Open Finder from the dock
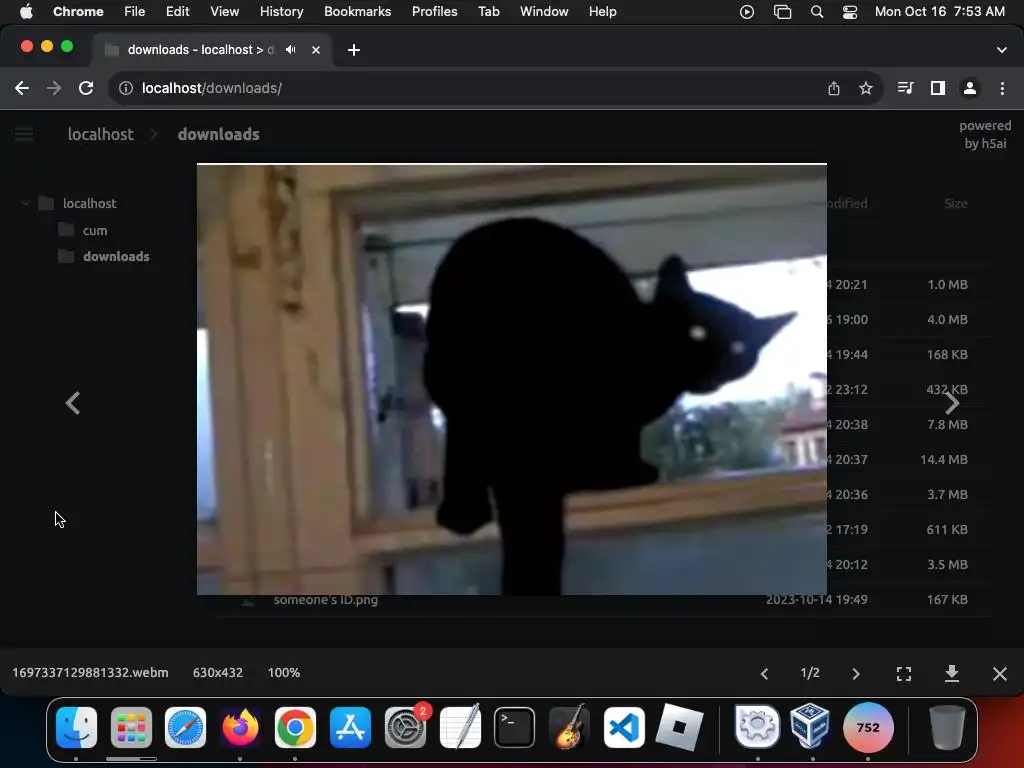This screenshot has height=768, width=1024. pos(76,727)
